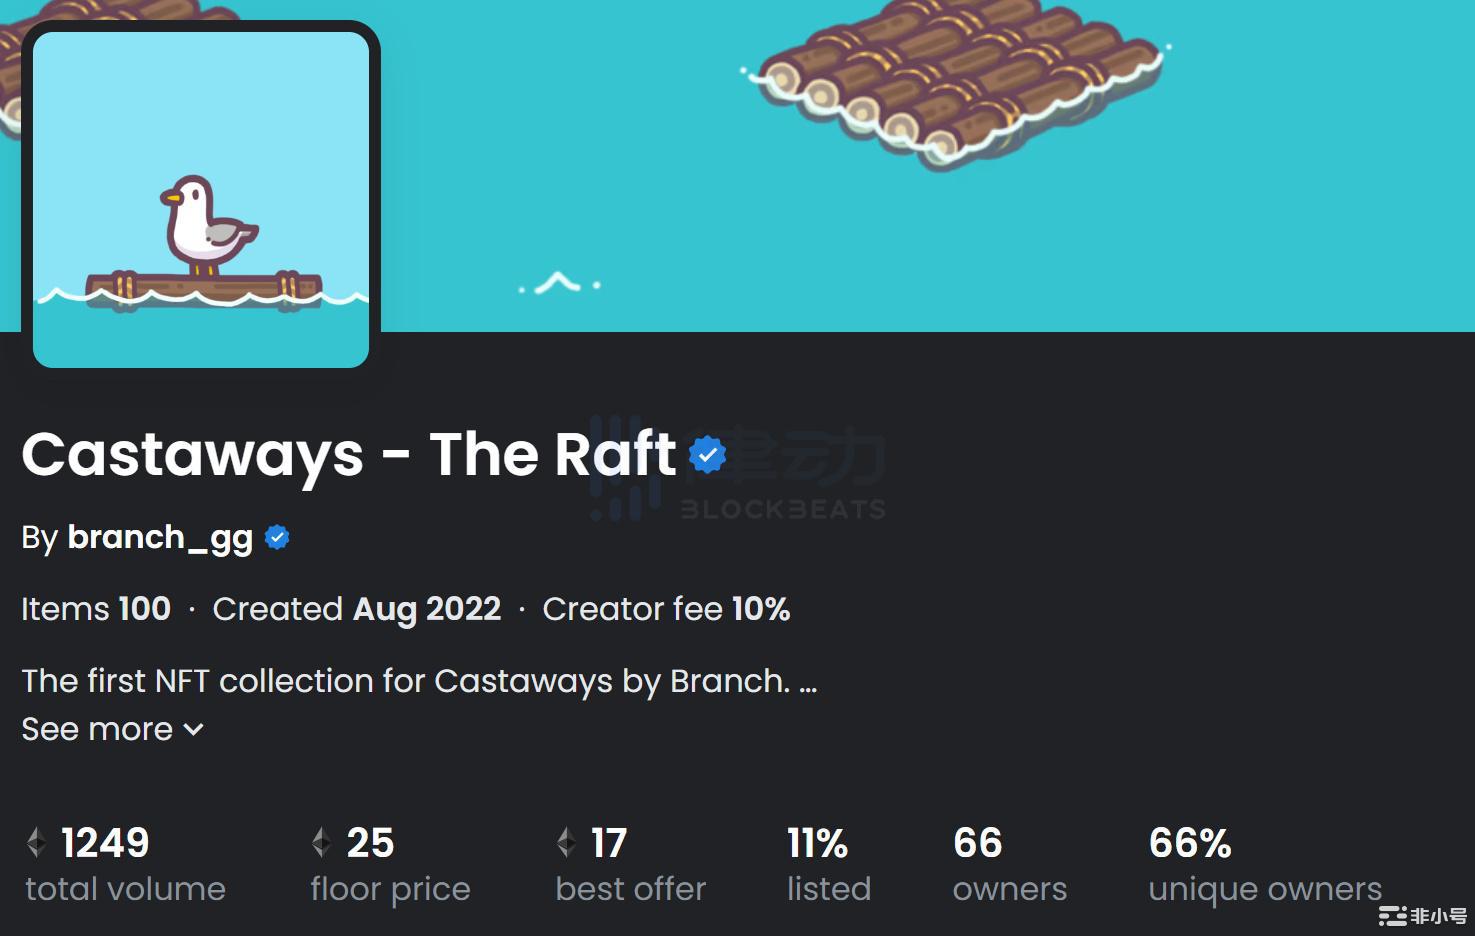This screenshot has height=936, width=1475.
Task: Click the 17 best offer stat
Action: point(608,843)
